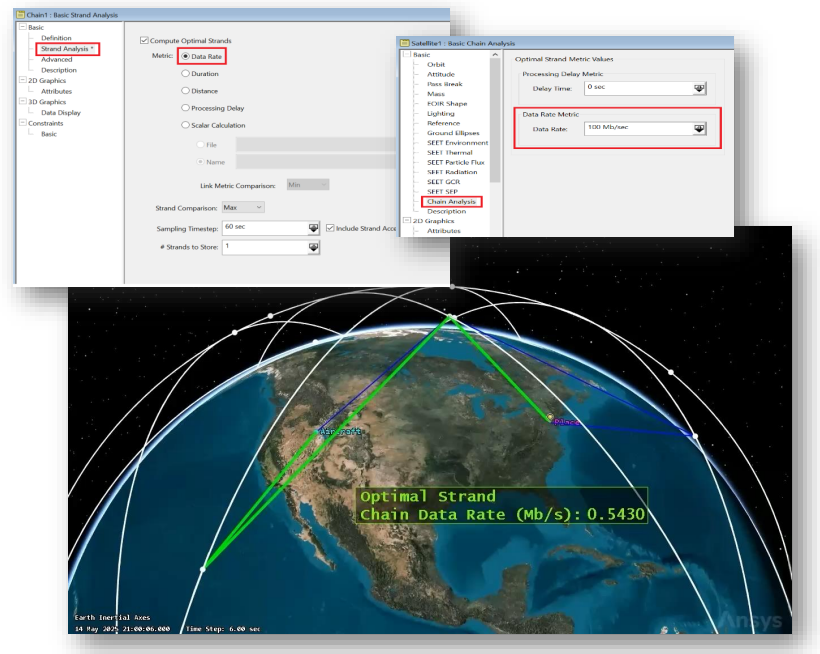Open Description page in Chain1 tree

59,70
